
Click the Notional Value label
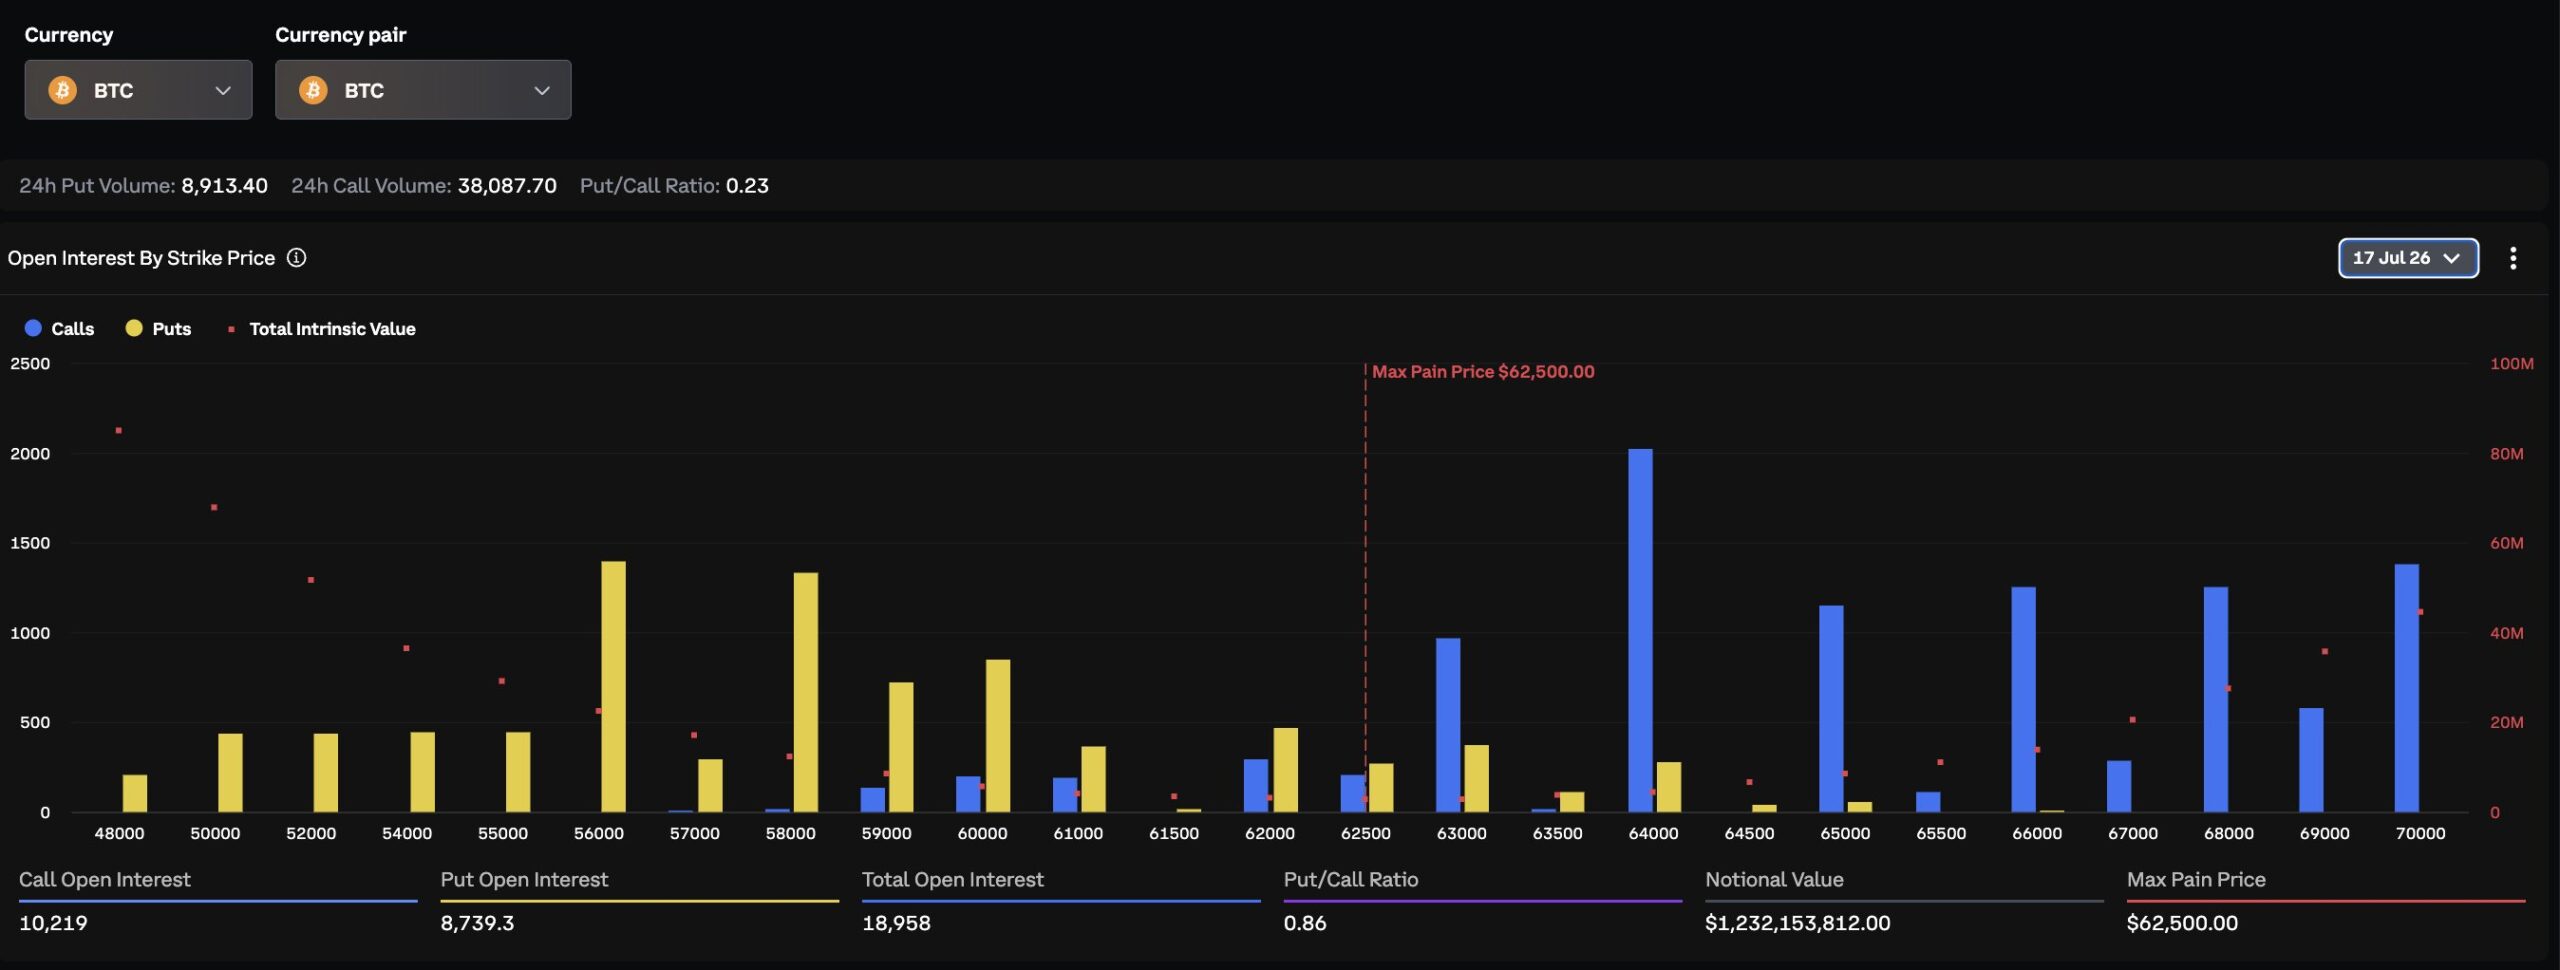[1774, 880]
